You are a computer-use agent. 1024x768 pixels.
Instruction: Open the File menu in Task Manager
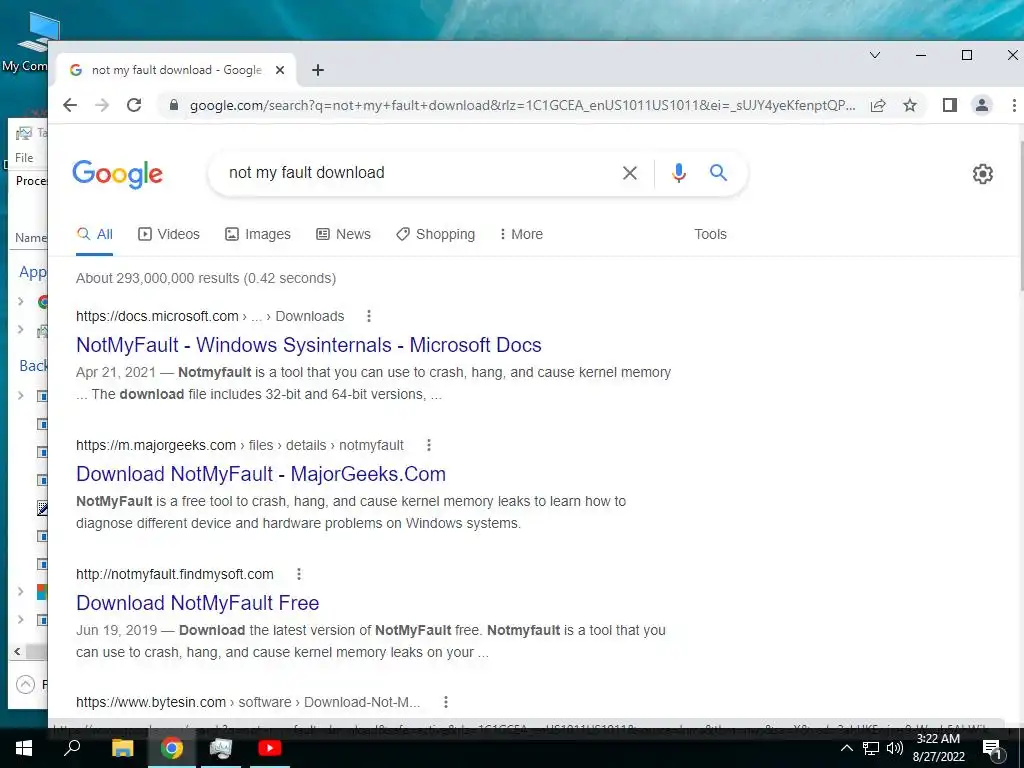(24, 157)
